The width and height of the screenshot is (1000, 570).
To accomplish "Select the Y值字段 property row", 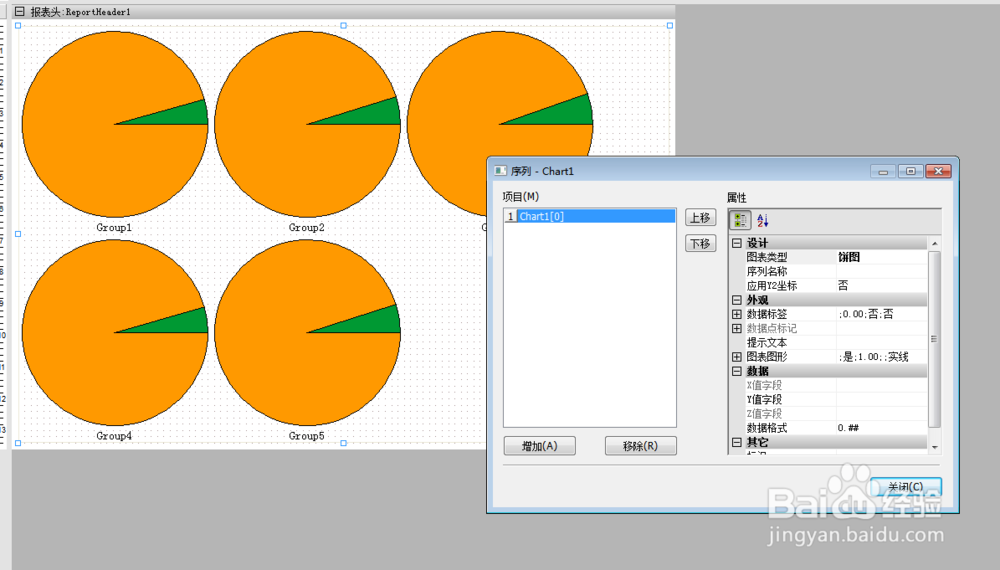I will pos(835,399).
